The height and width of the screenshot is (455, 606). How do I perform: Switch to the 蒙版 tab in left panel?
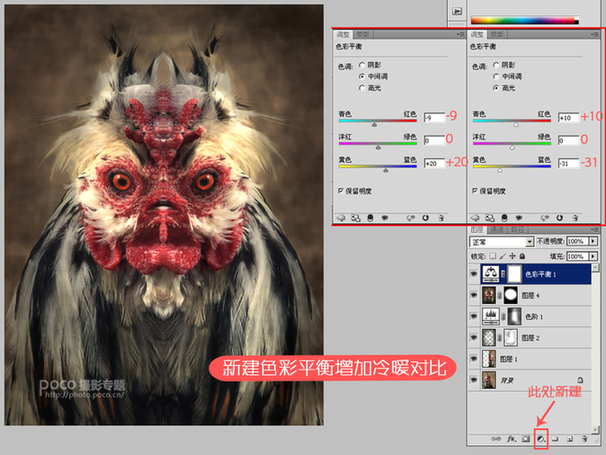364,35
